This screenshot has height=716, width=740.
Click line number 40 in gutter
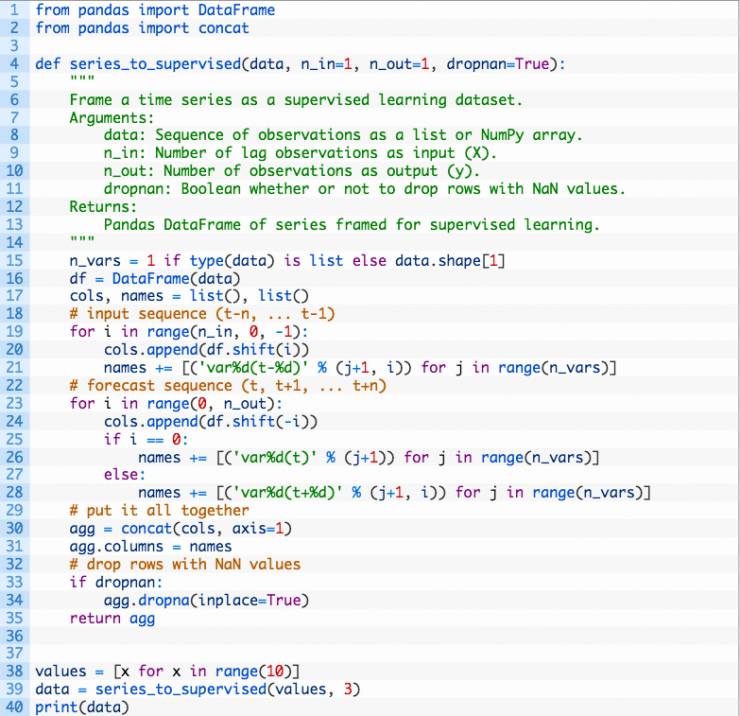(x=14, y=708)
